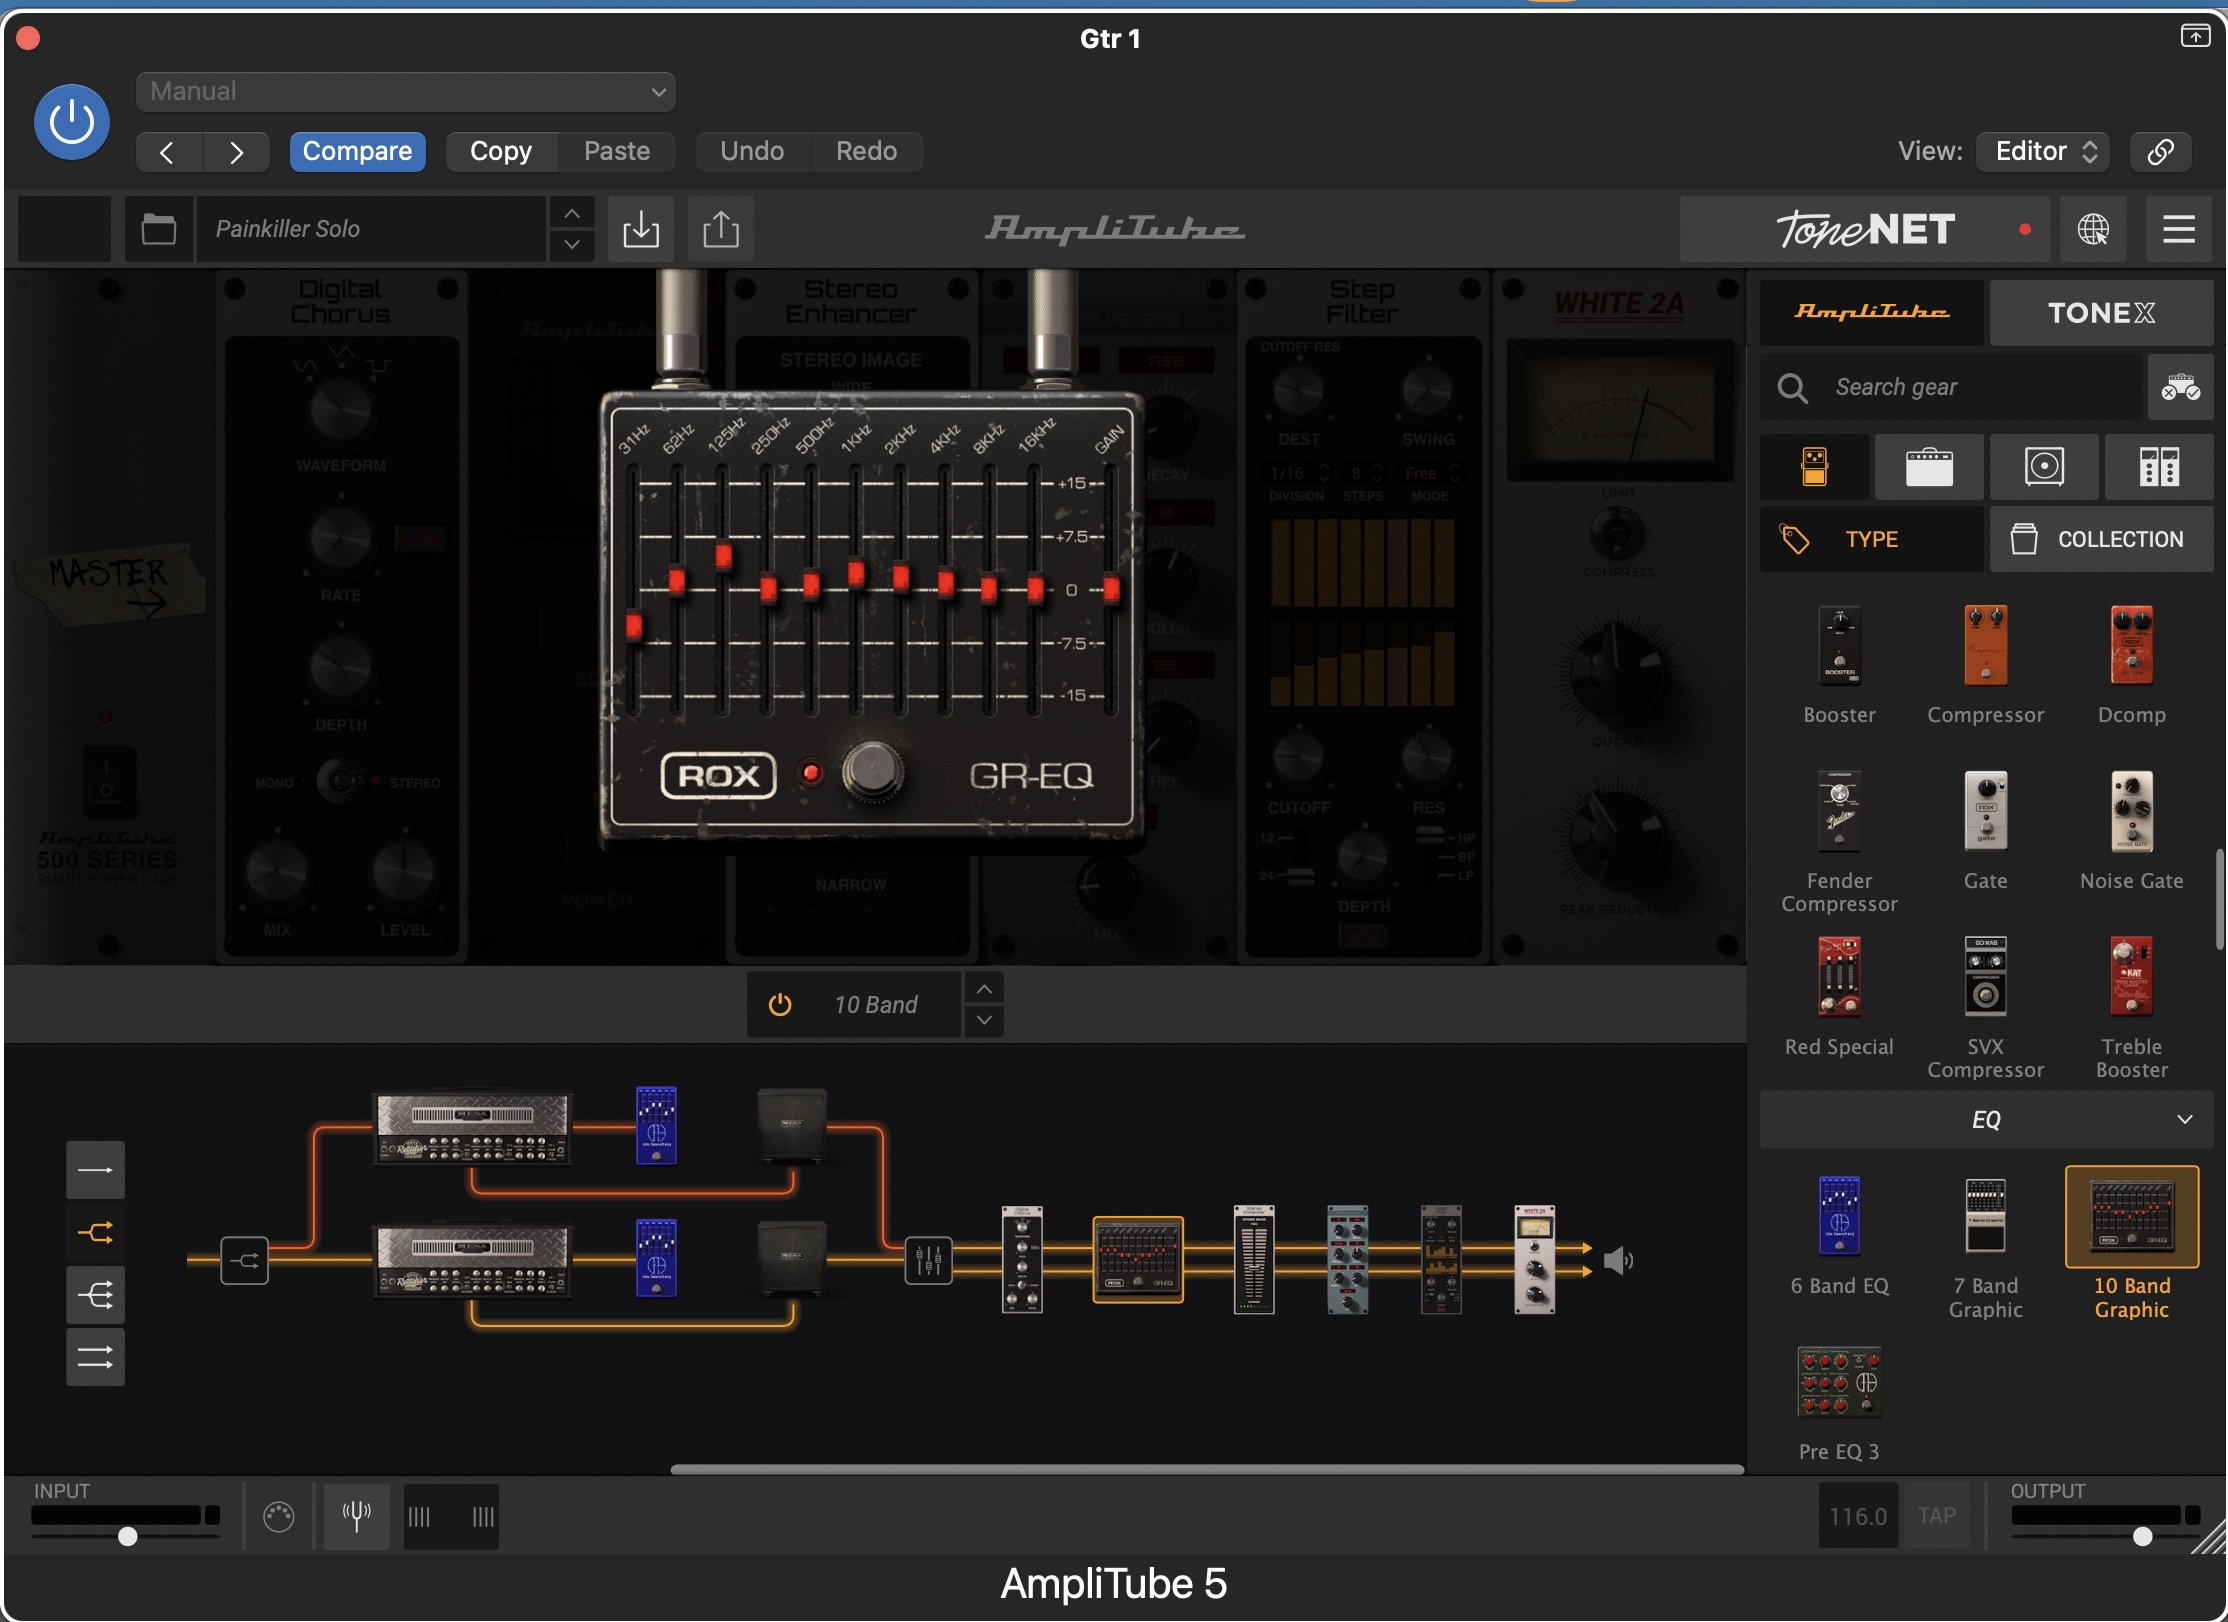Image resolution: width=2228 pixels, height=1622 pixels.
Task: Toggle the 10 Band pedal power
Action: (x=780, y=1004)
